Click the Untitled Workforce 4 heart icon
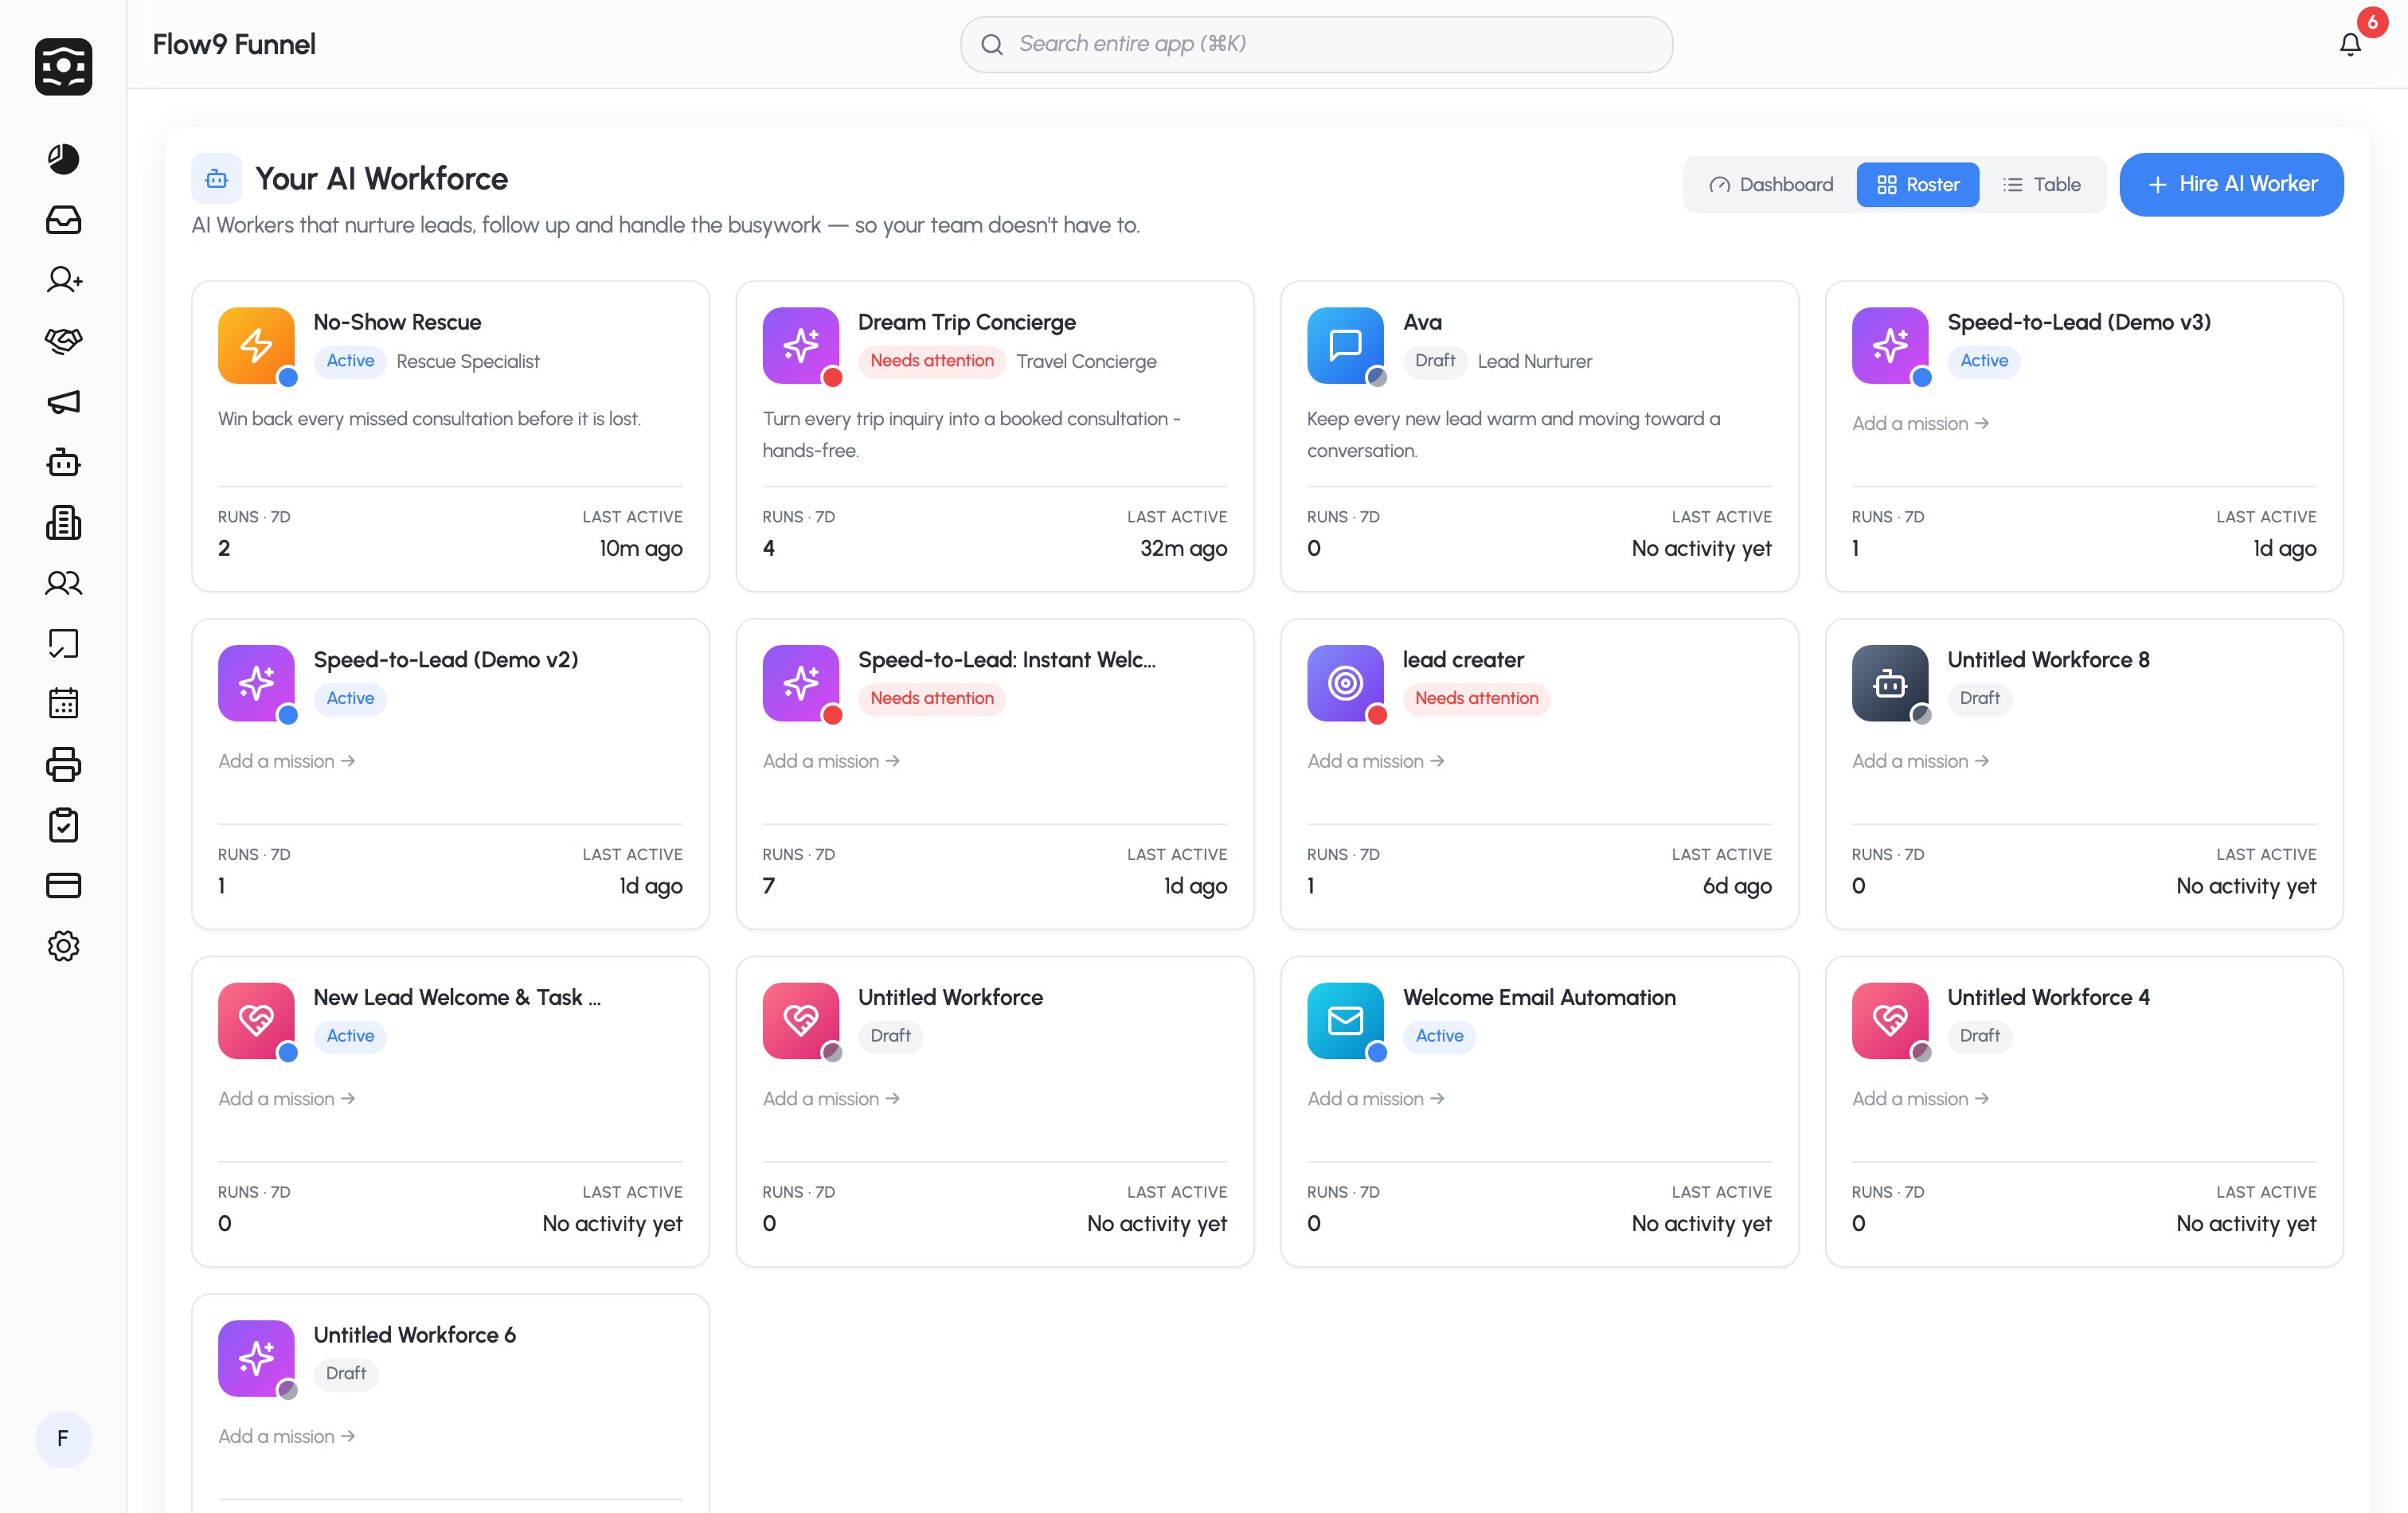2408x1513 pixels. pyautogui.click(x=1890, y=1021)
